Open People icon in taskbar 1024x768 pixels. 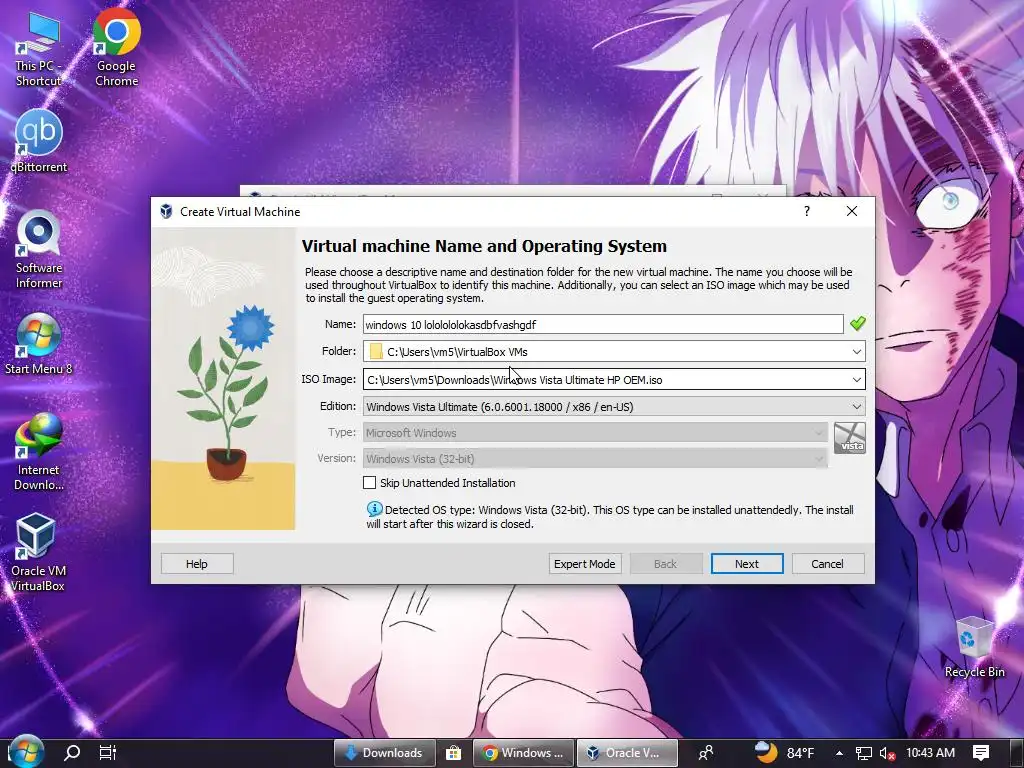click(x=706, y=752)
